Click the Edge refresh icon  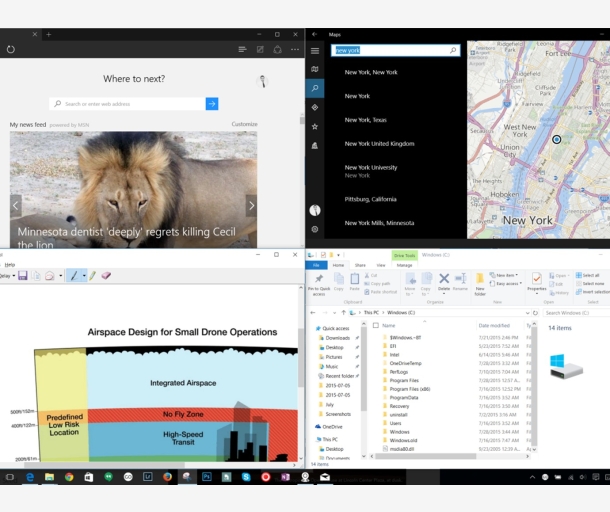11,49
